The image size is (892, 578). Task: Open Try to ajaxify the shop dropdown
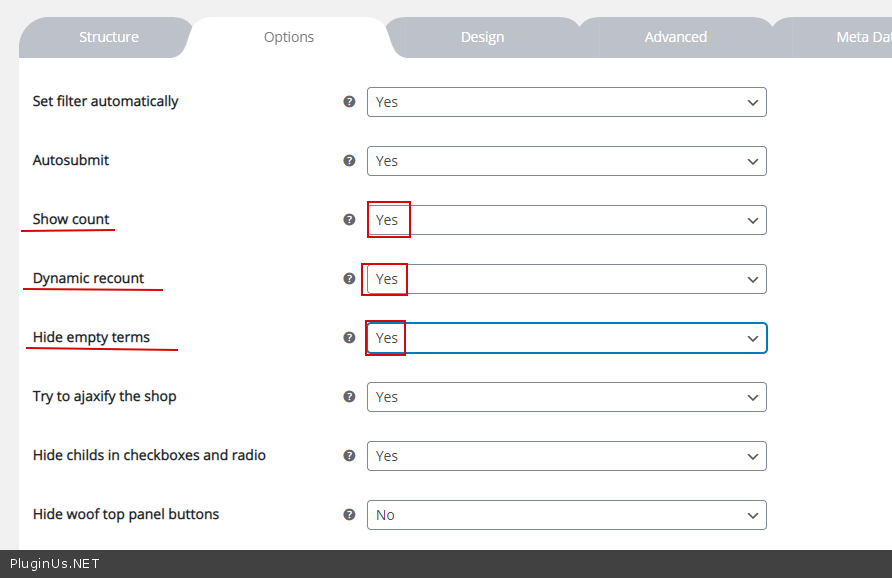point(566,397)
